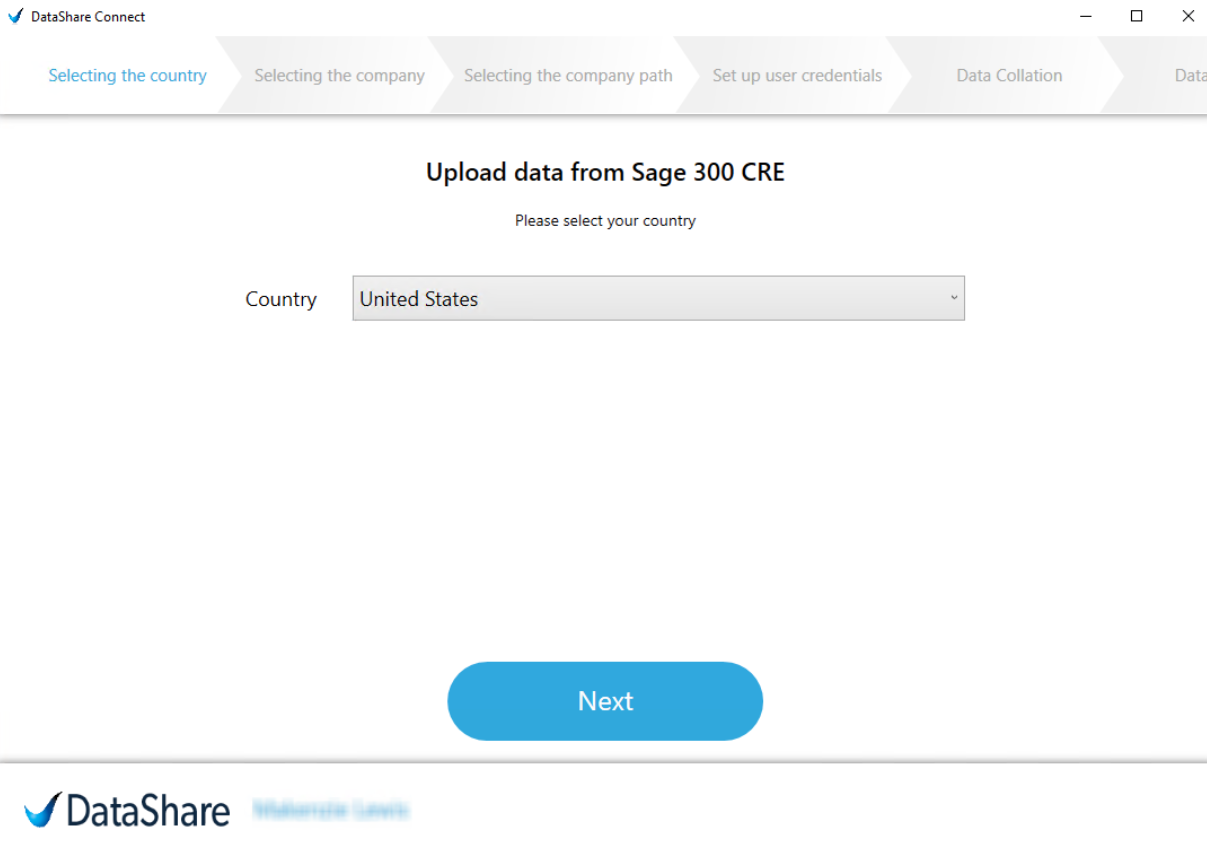
Task: Jump to the 'Data Collation' step
Action: pyautogui.click(x=1009, y=75)
